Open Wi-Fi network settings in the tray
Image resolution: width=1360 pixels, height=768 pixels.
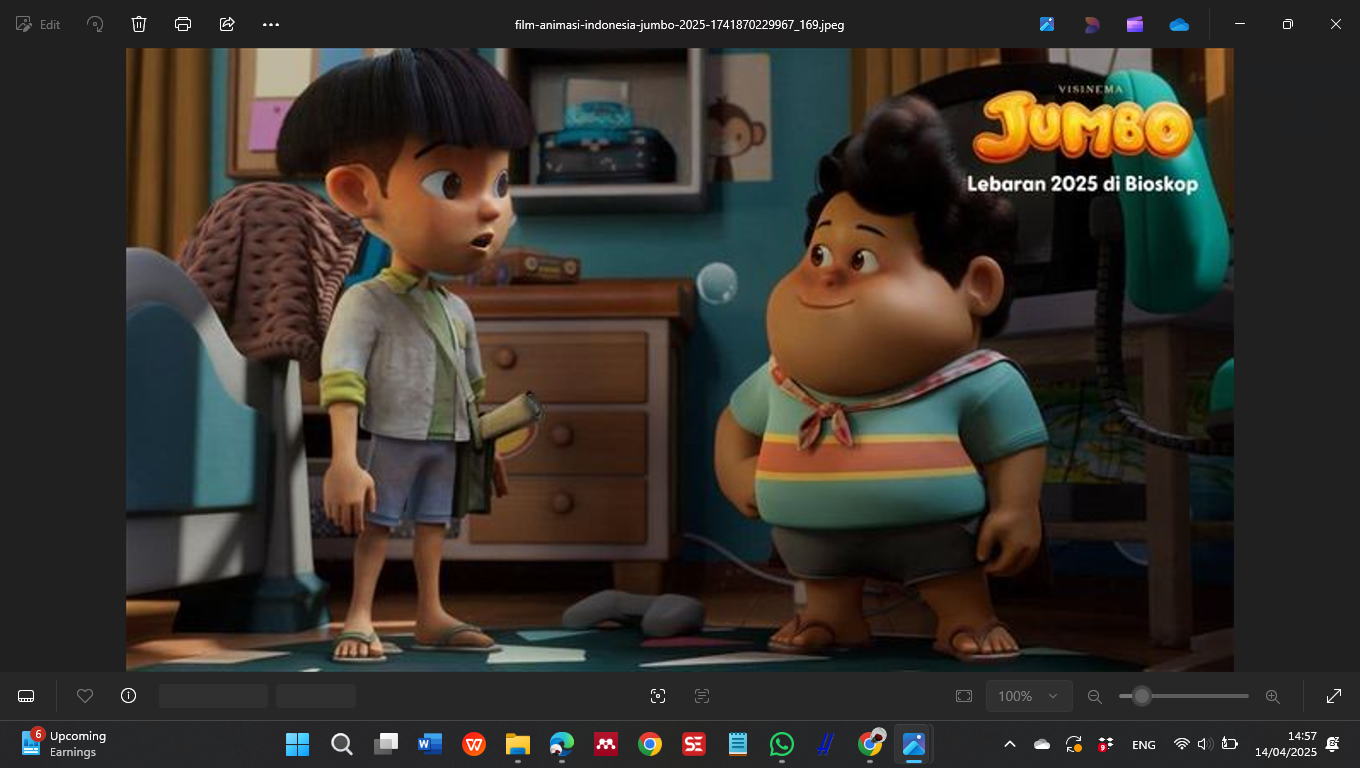tap(1182, 744)
